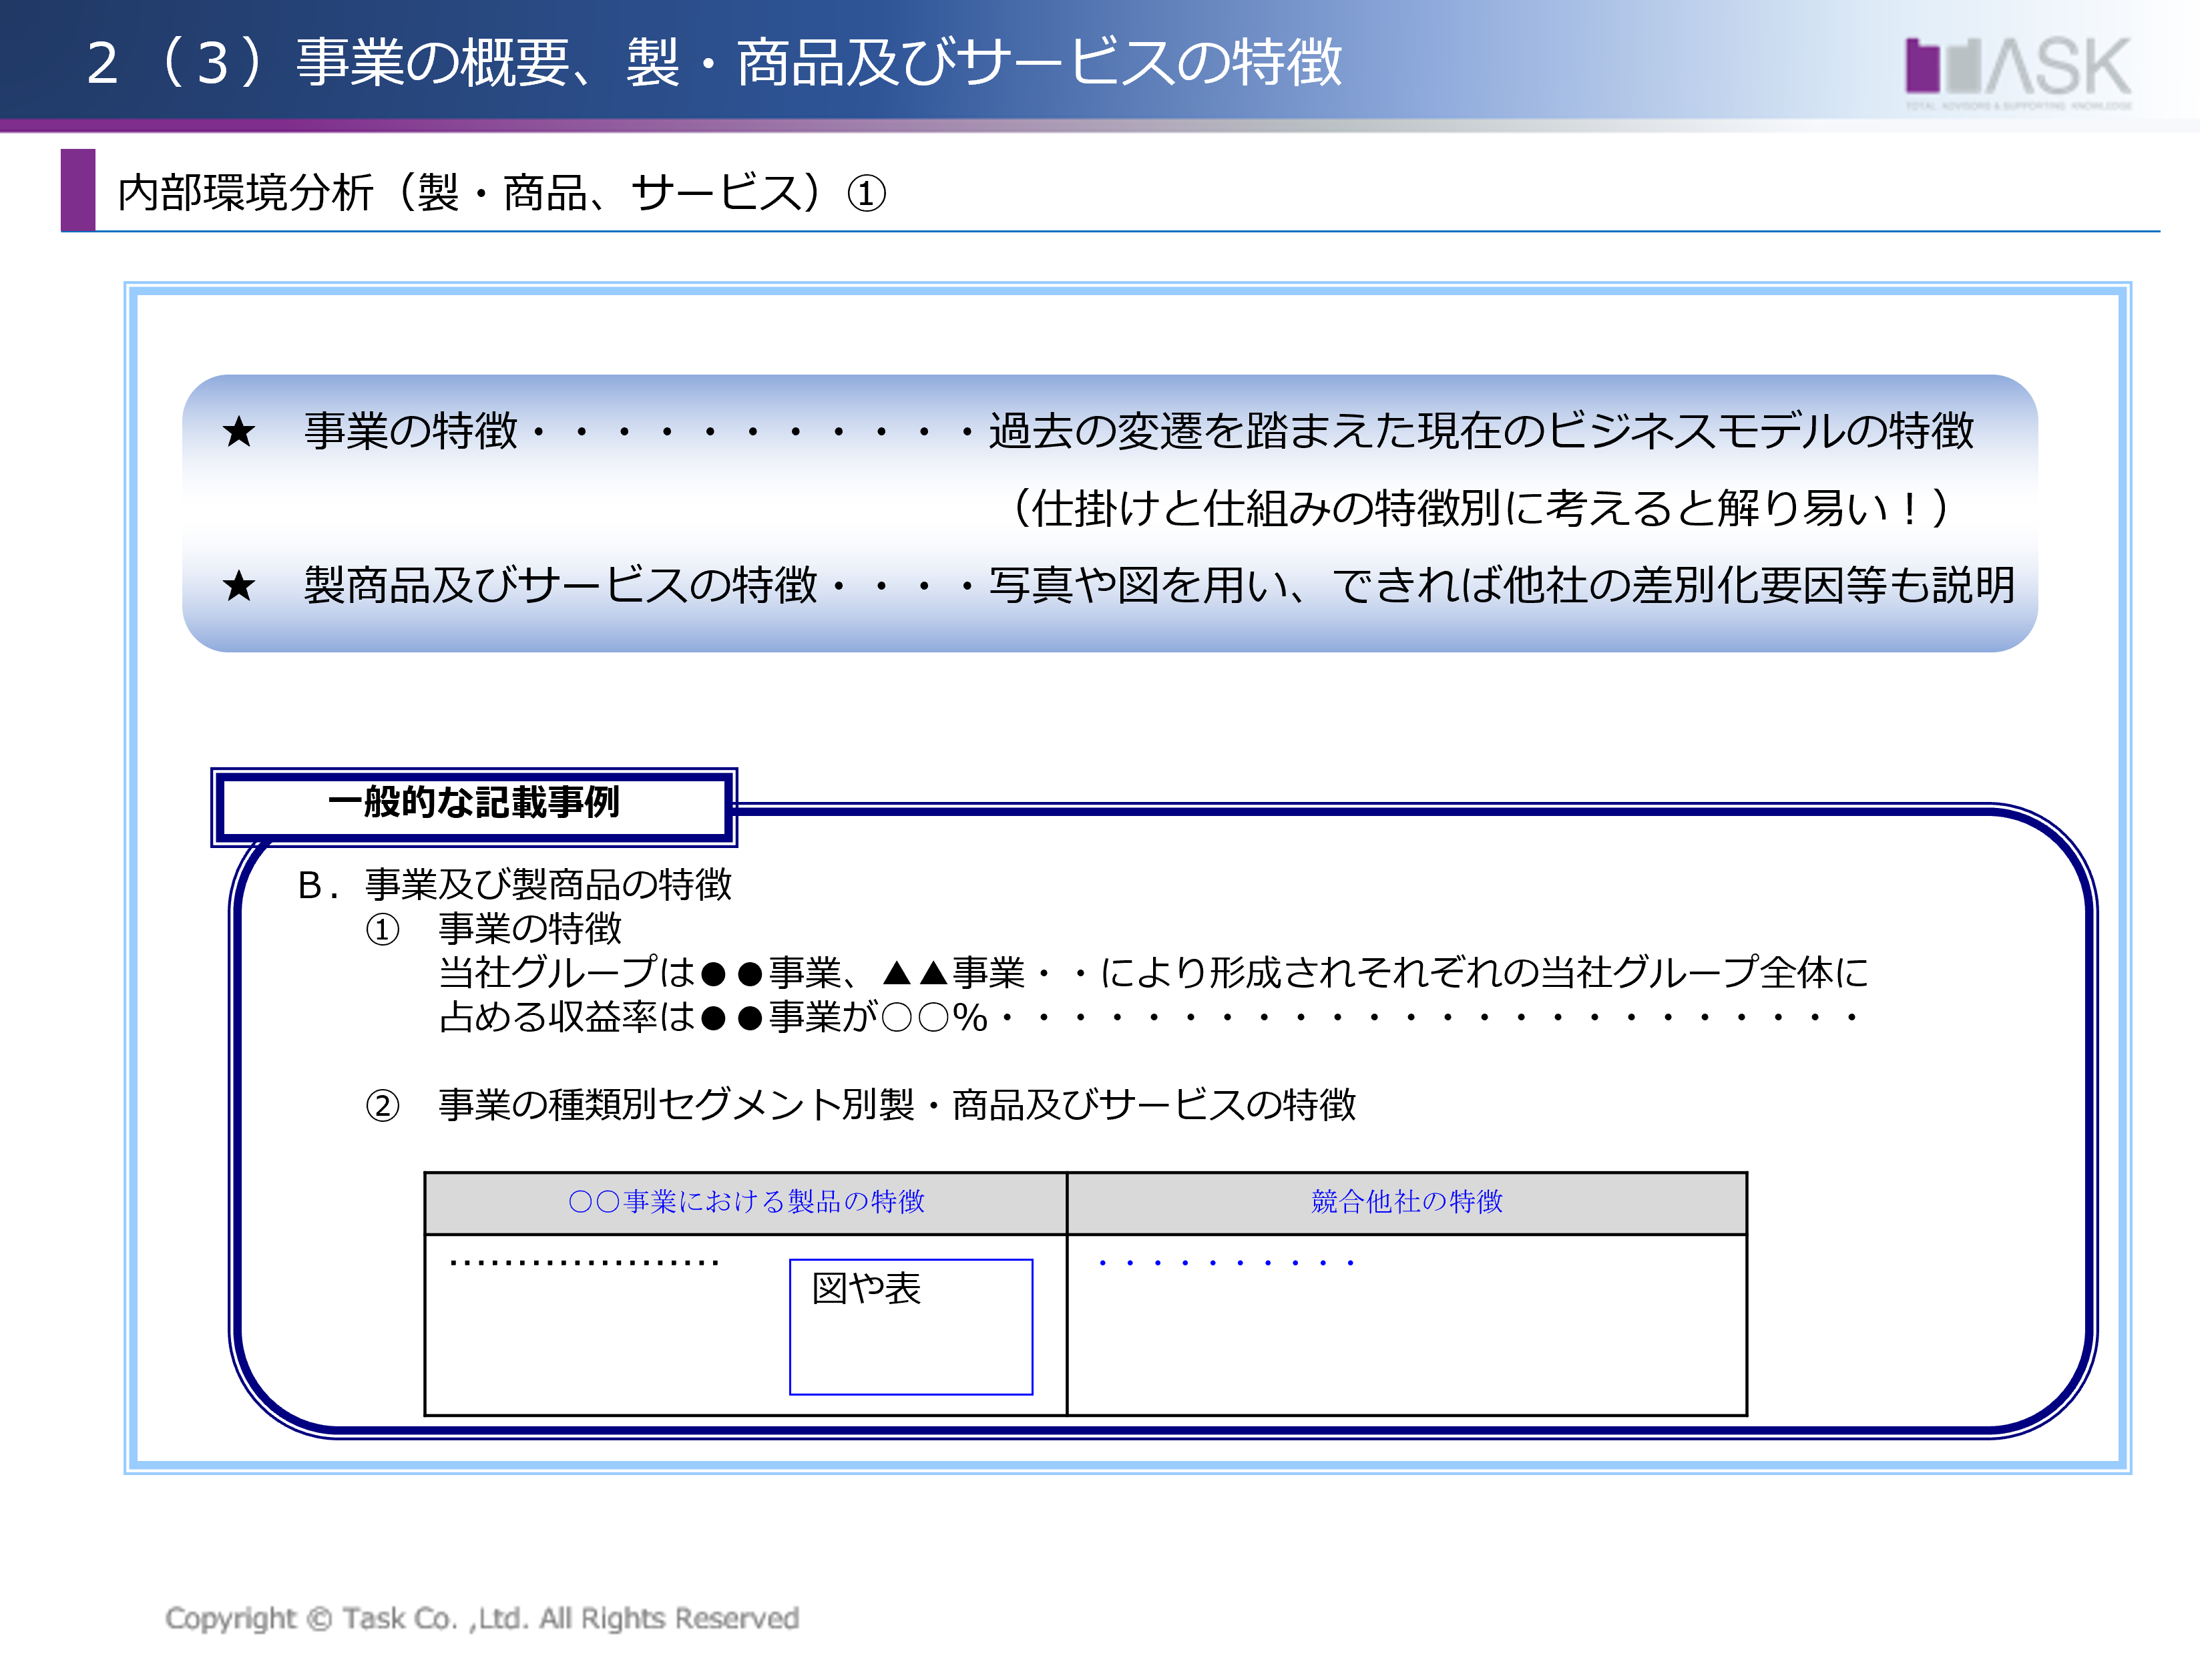
Task: Click the '図や表' placeholder box
Action: point(911,1327)
